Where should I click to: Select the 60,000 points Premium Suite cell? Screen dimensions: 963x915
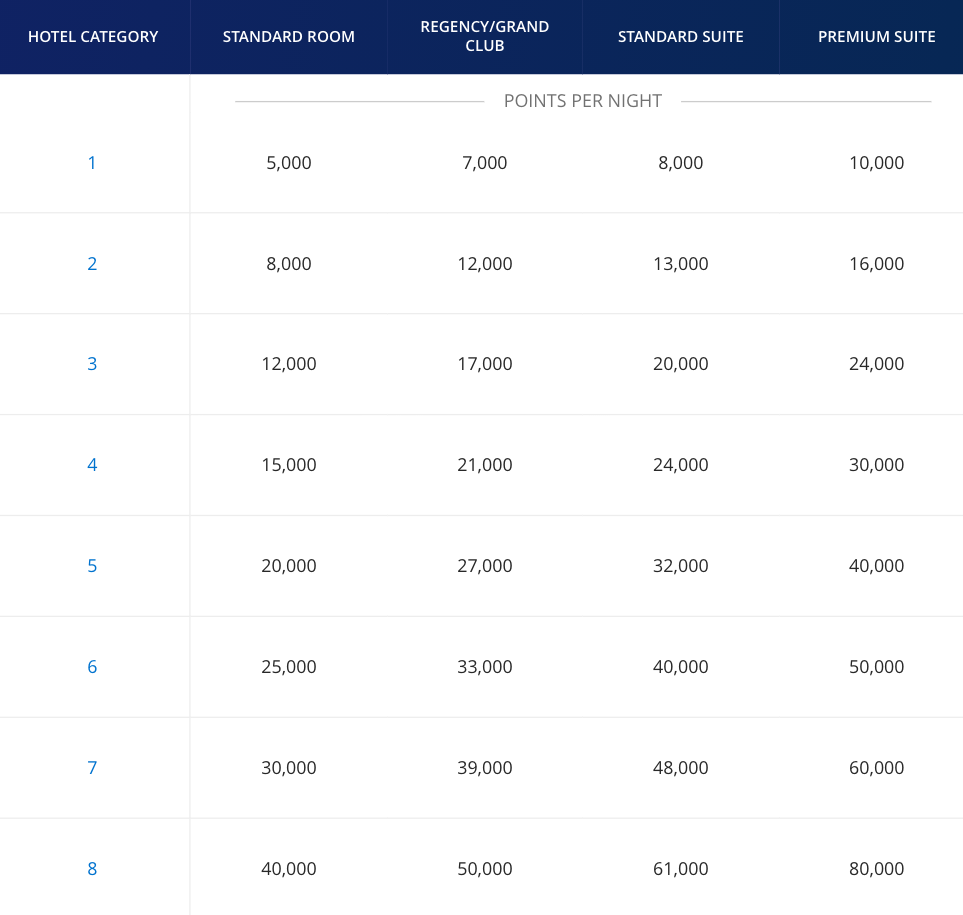coord(876,768)
